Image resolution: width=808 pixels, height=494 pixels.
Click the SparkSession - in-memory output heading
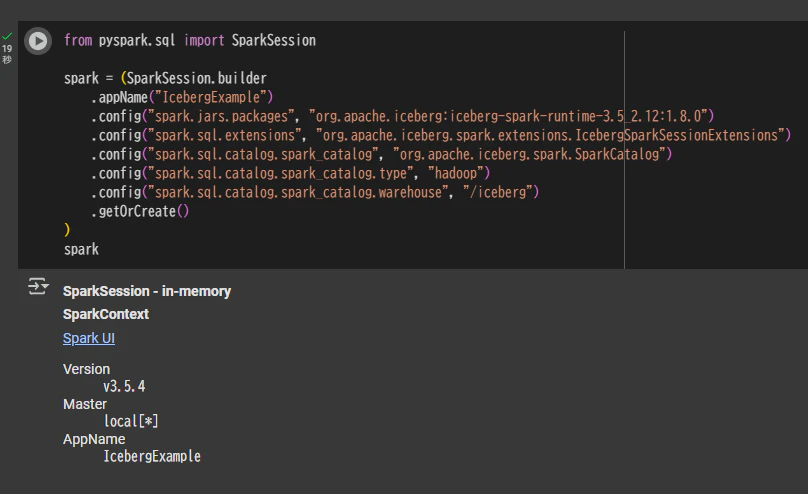pyautogui.click(x=147, y=292)
